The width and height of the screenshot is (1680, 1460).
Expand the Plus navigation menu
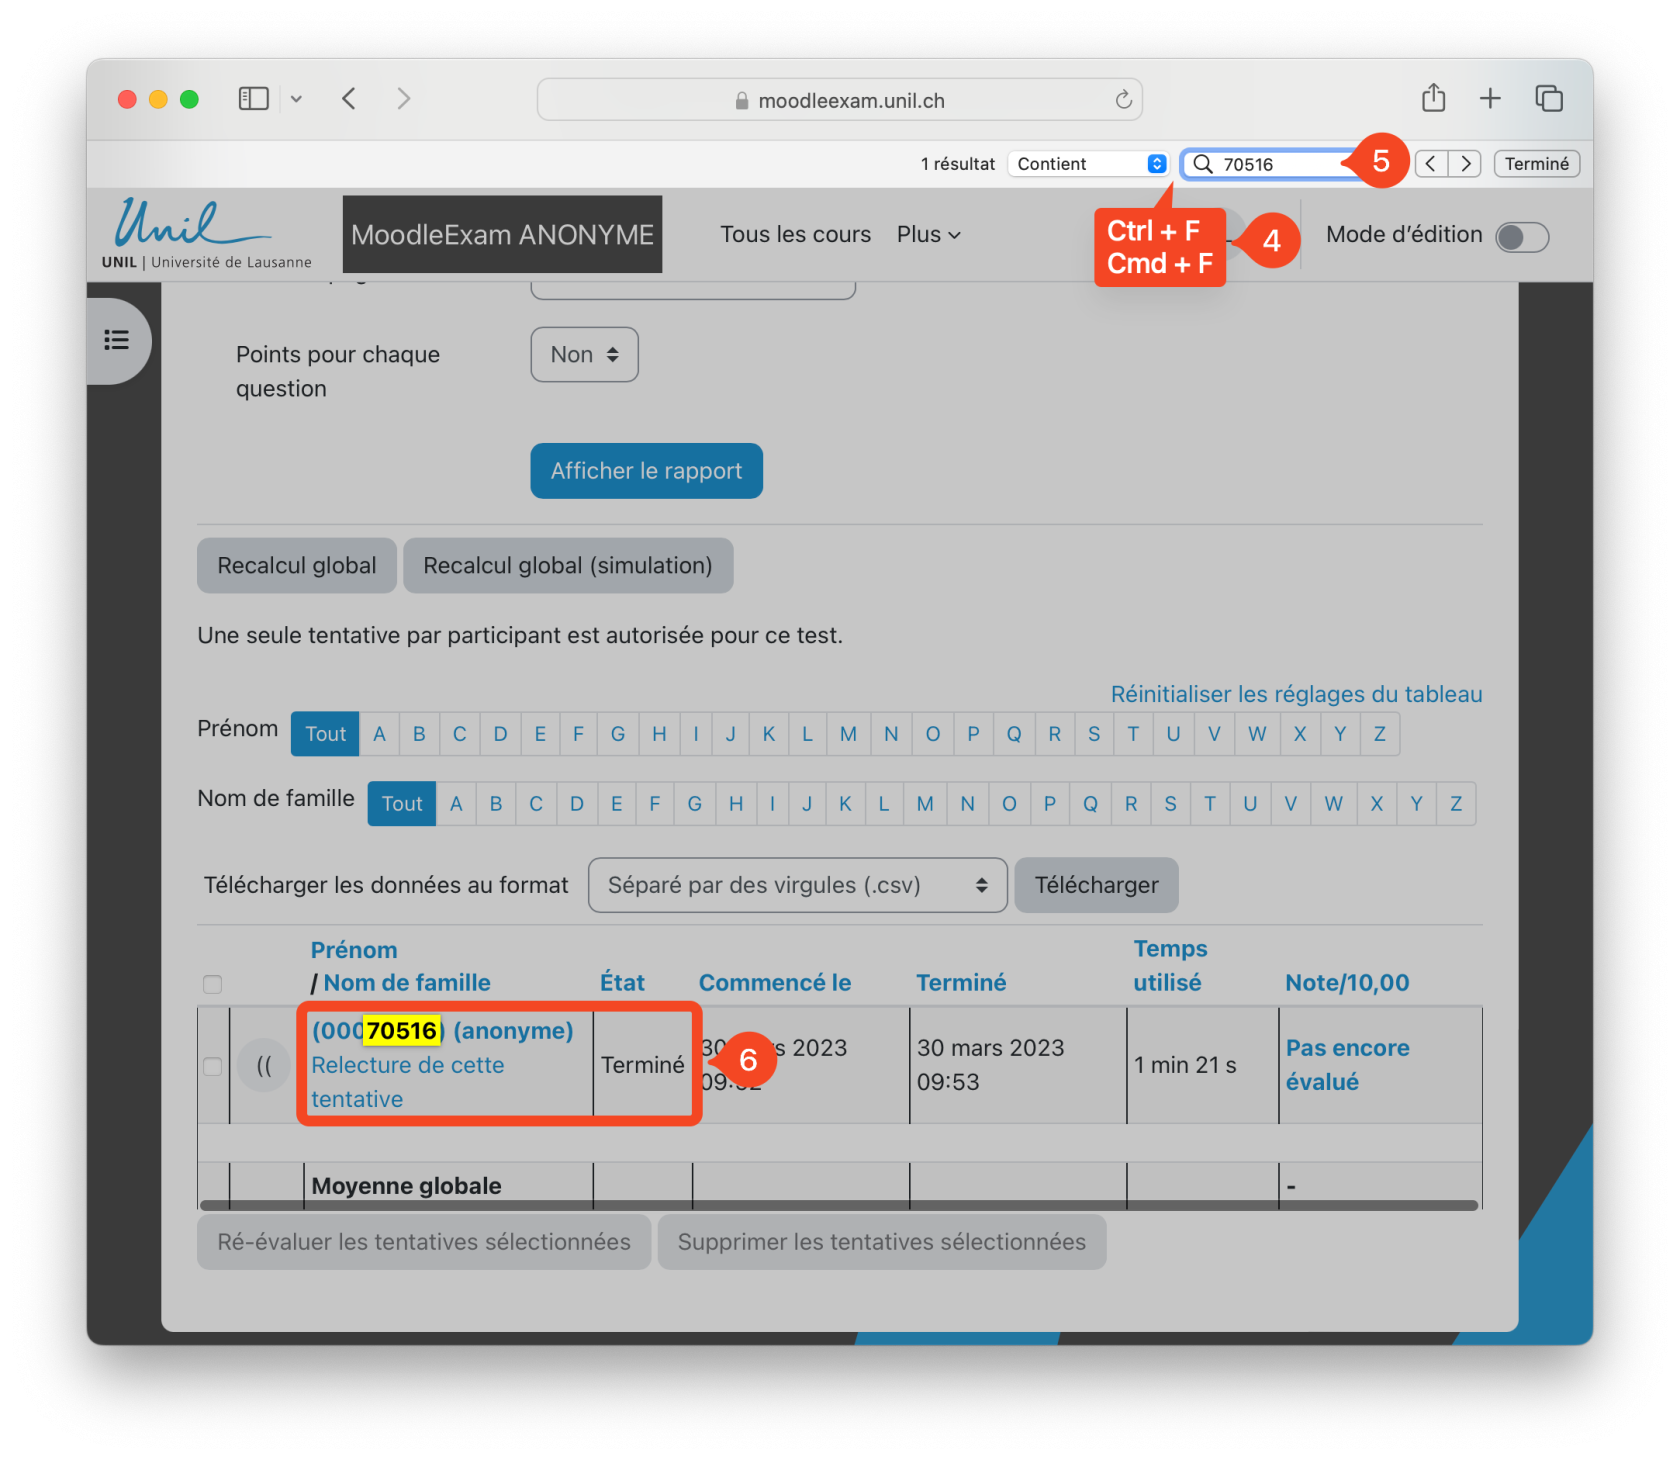927,235
